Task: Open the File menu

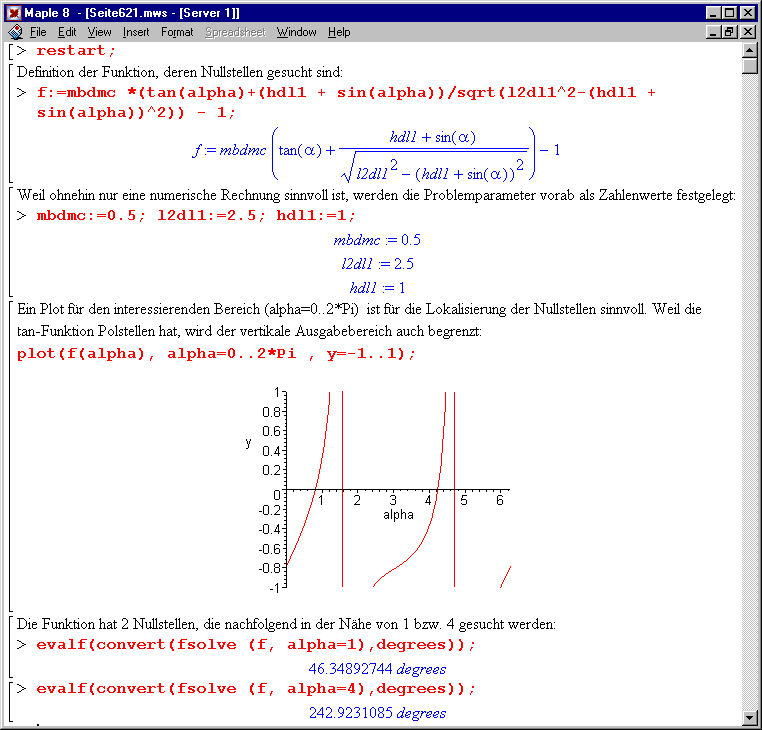Action: (38, 32)
